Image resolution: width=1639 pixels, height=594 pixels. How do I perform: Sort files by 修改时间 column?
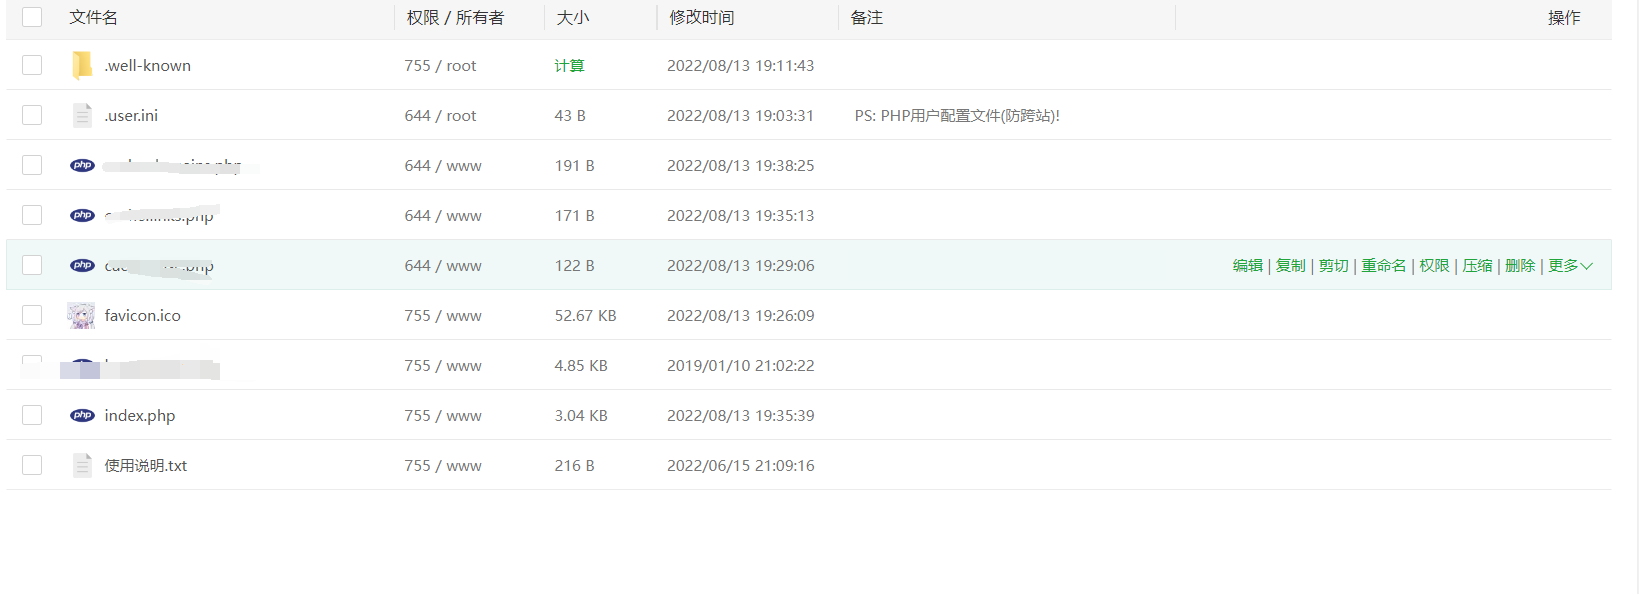(701, 17)
